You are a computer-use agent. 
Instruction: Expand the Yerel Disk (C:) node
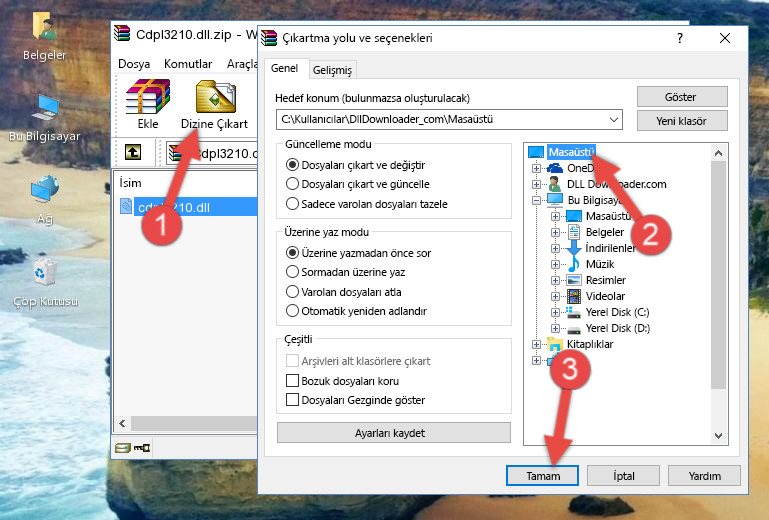click(x=555, y=312)
